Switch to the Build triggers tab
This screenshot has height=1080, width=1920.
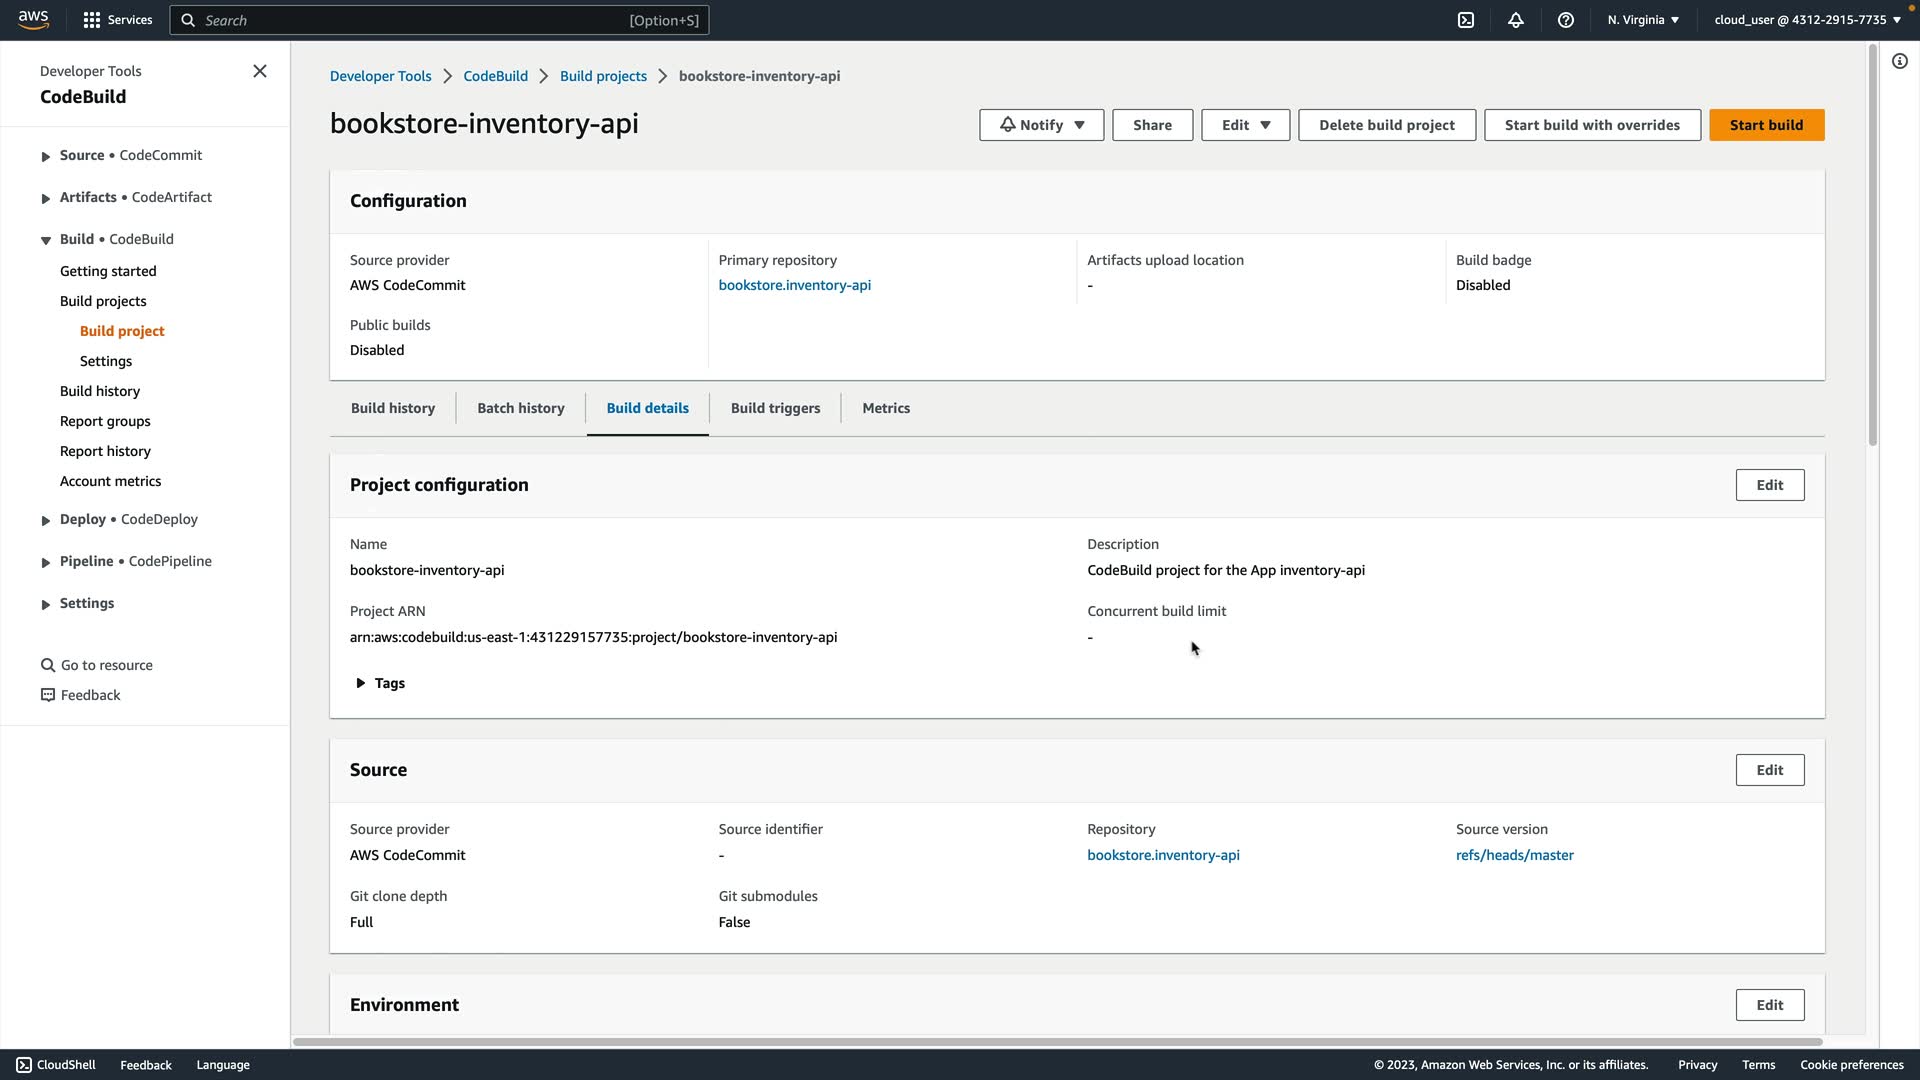pyautogui.click(x=775, y=408)
